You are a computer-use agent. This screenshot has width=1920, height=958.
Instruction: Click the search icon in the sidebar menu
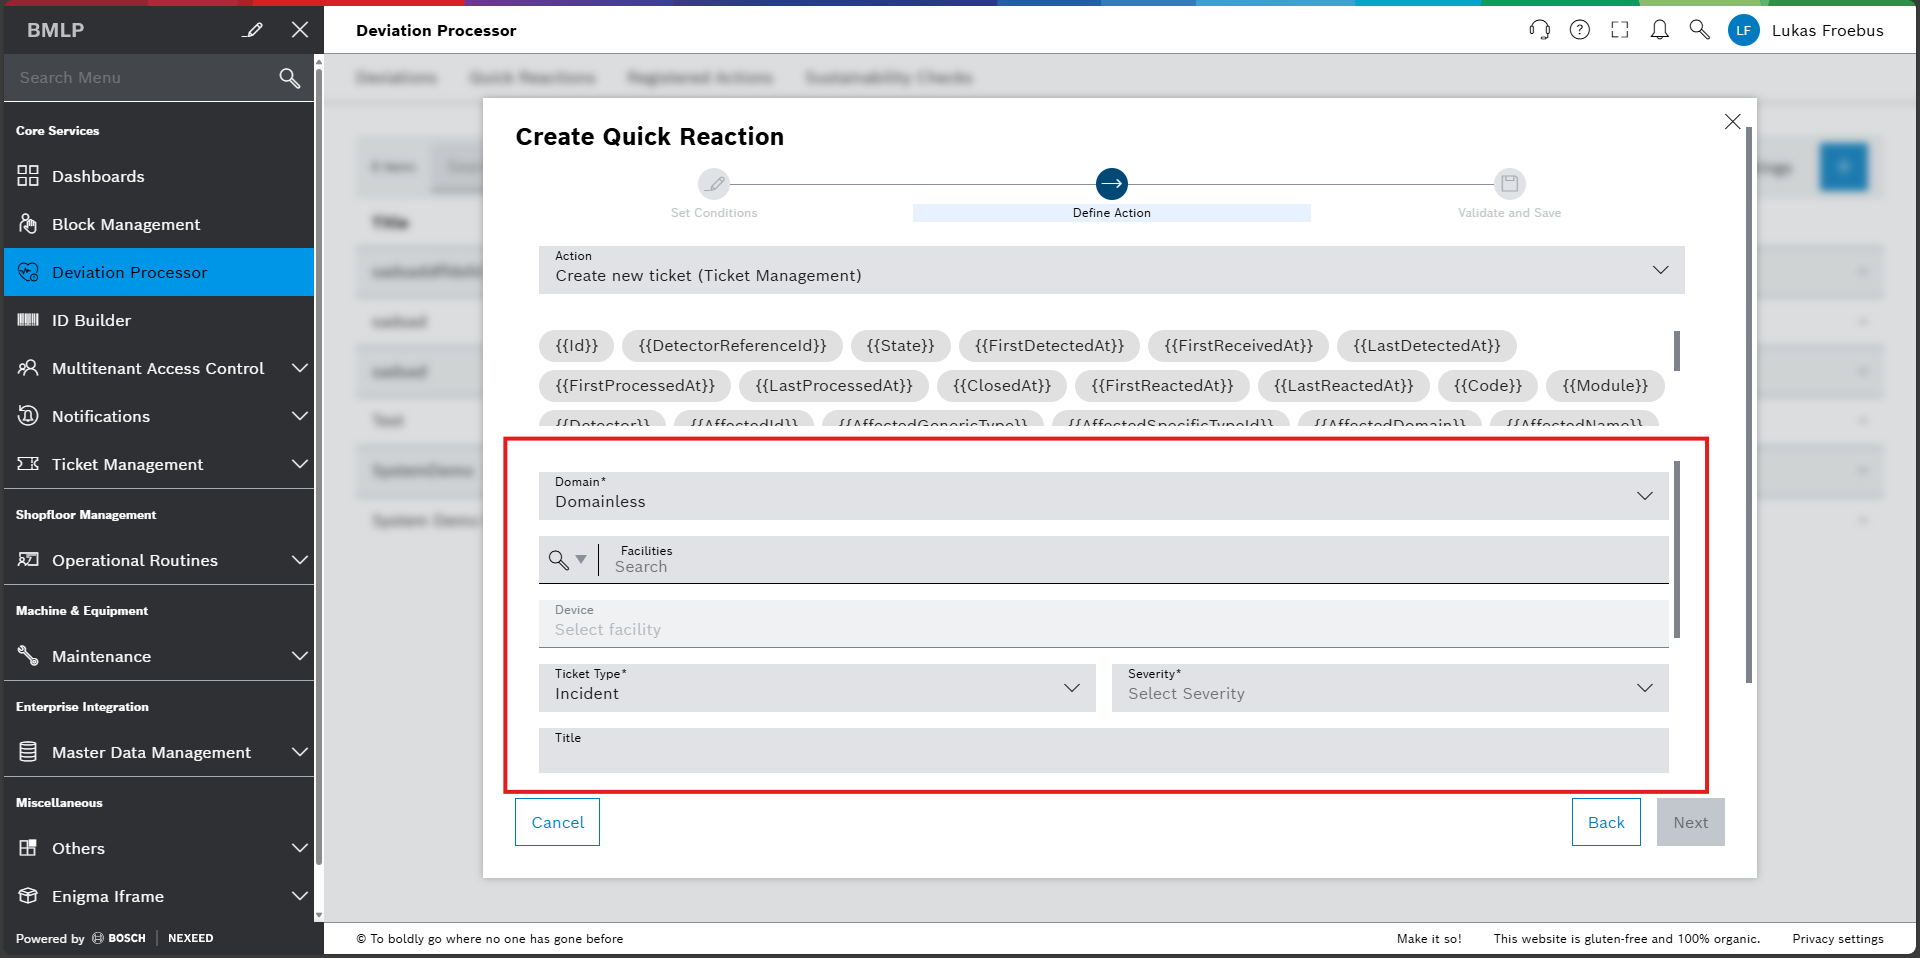(289, 77)
